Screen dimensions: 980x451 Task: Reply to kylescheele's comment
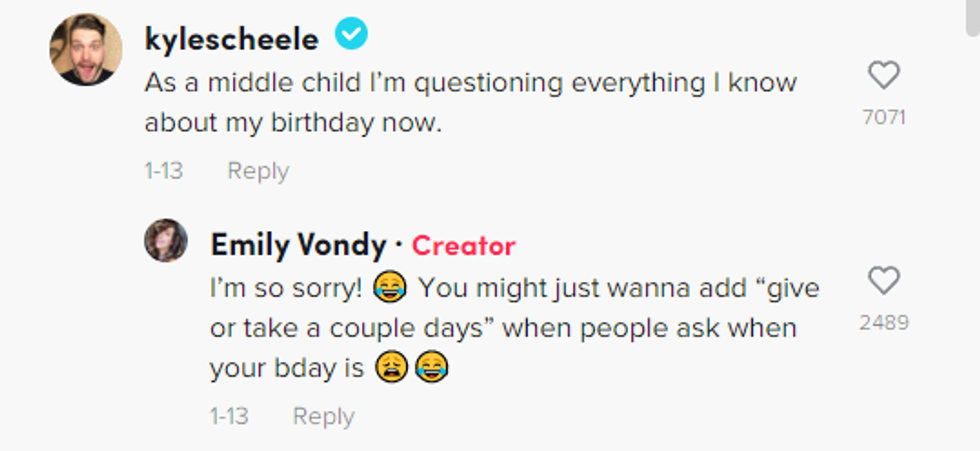258,171
